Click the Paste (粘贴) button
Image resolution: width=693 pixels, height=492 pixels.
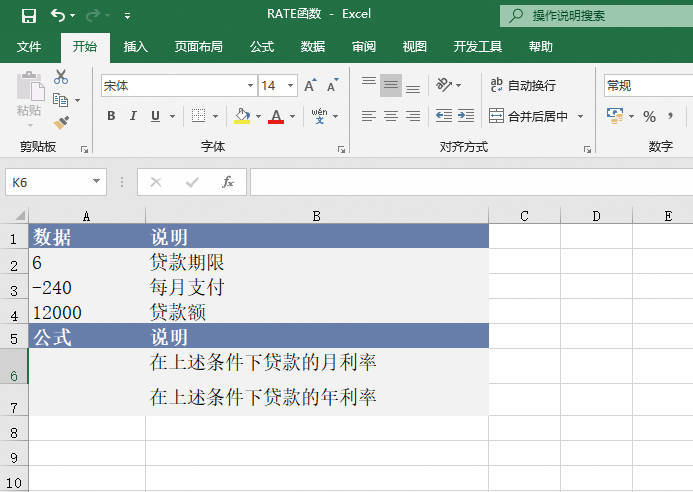coord(30,98)
